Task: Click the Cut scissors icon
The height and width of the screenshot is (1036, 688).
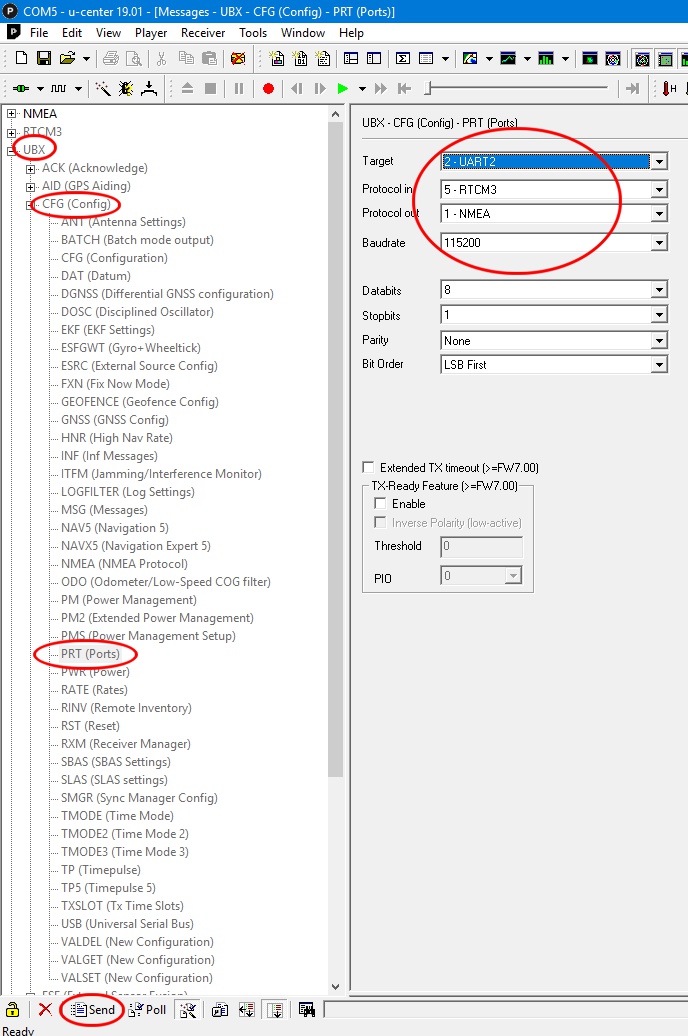Action: coord(161,59)
